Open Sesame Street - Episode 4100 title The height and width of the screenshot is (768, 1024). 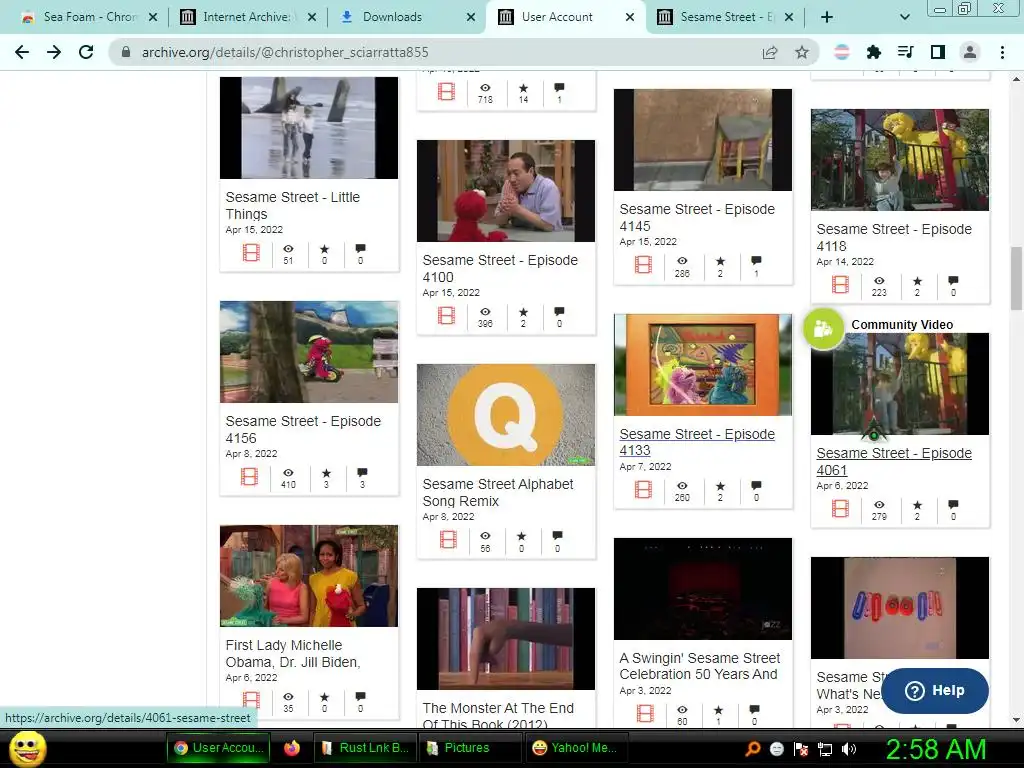500,268
